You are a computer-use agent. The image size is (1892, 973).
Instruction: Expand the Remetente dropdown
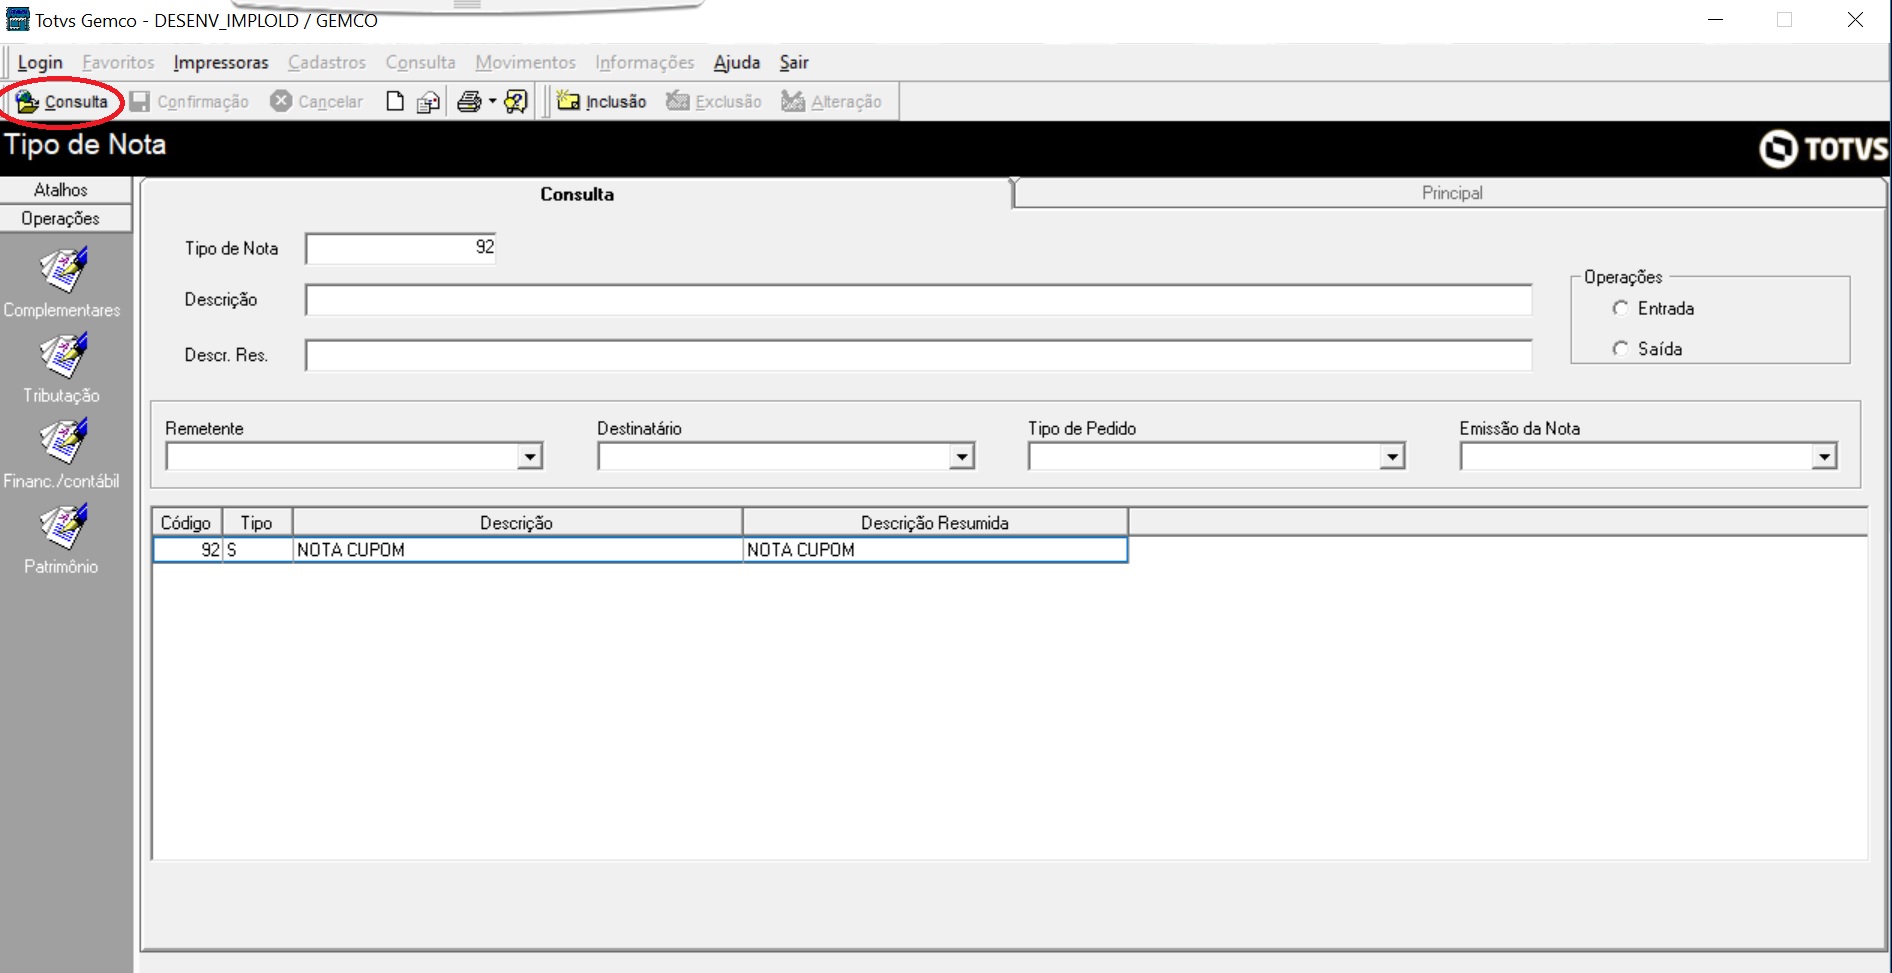(530, 457)
